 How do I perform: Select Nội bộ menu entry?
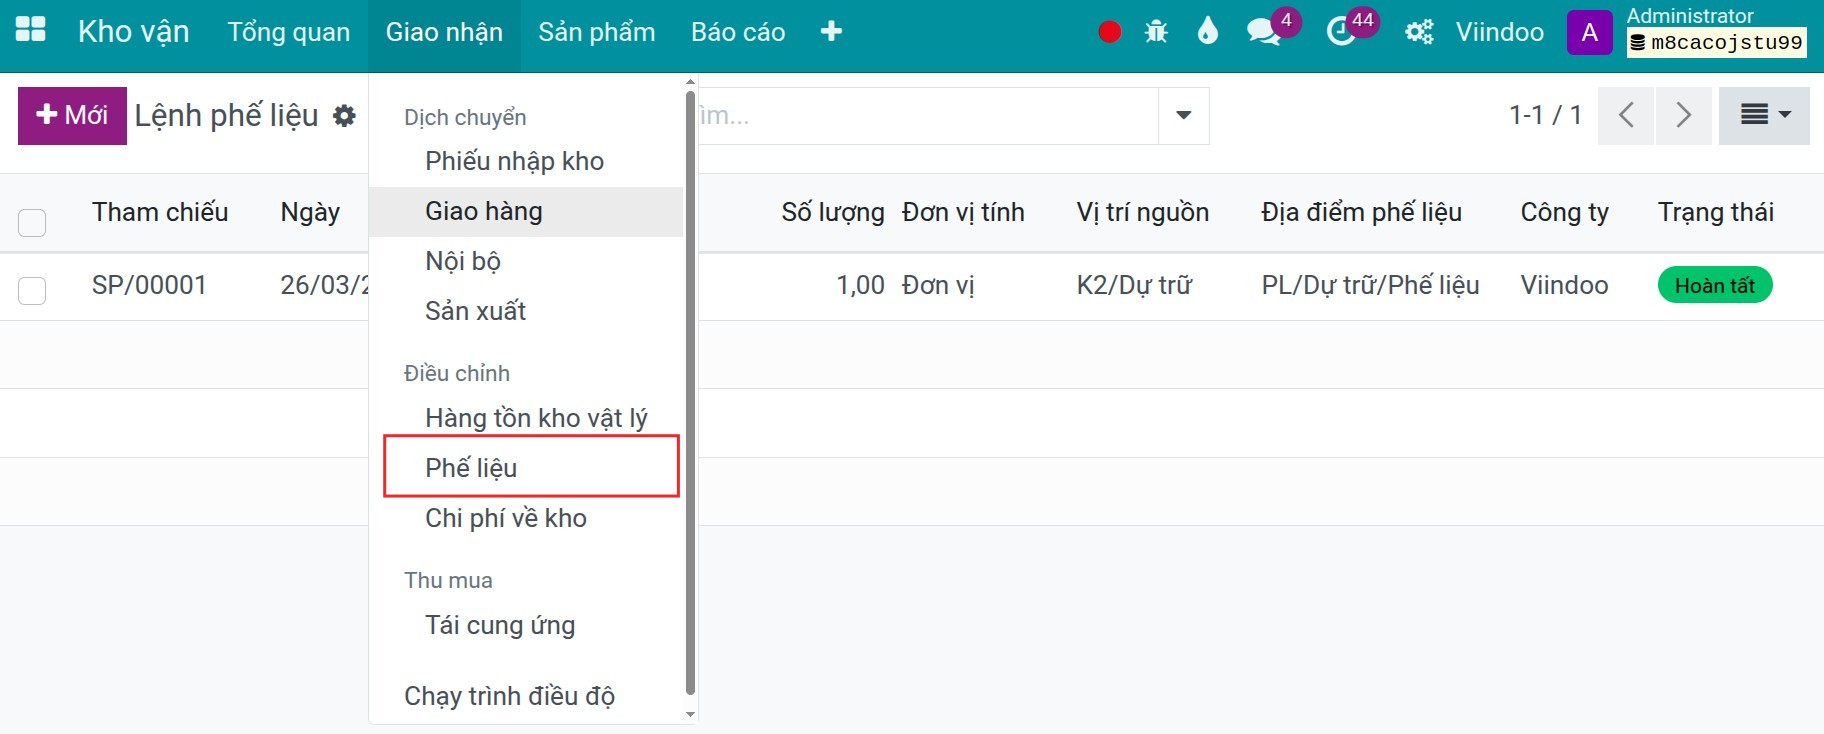(x=526, y=261)
